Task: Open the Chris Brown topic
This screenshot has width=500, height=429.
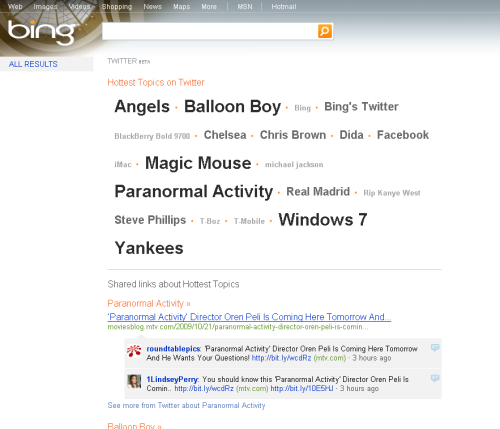Action: (x=293, y=135)
